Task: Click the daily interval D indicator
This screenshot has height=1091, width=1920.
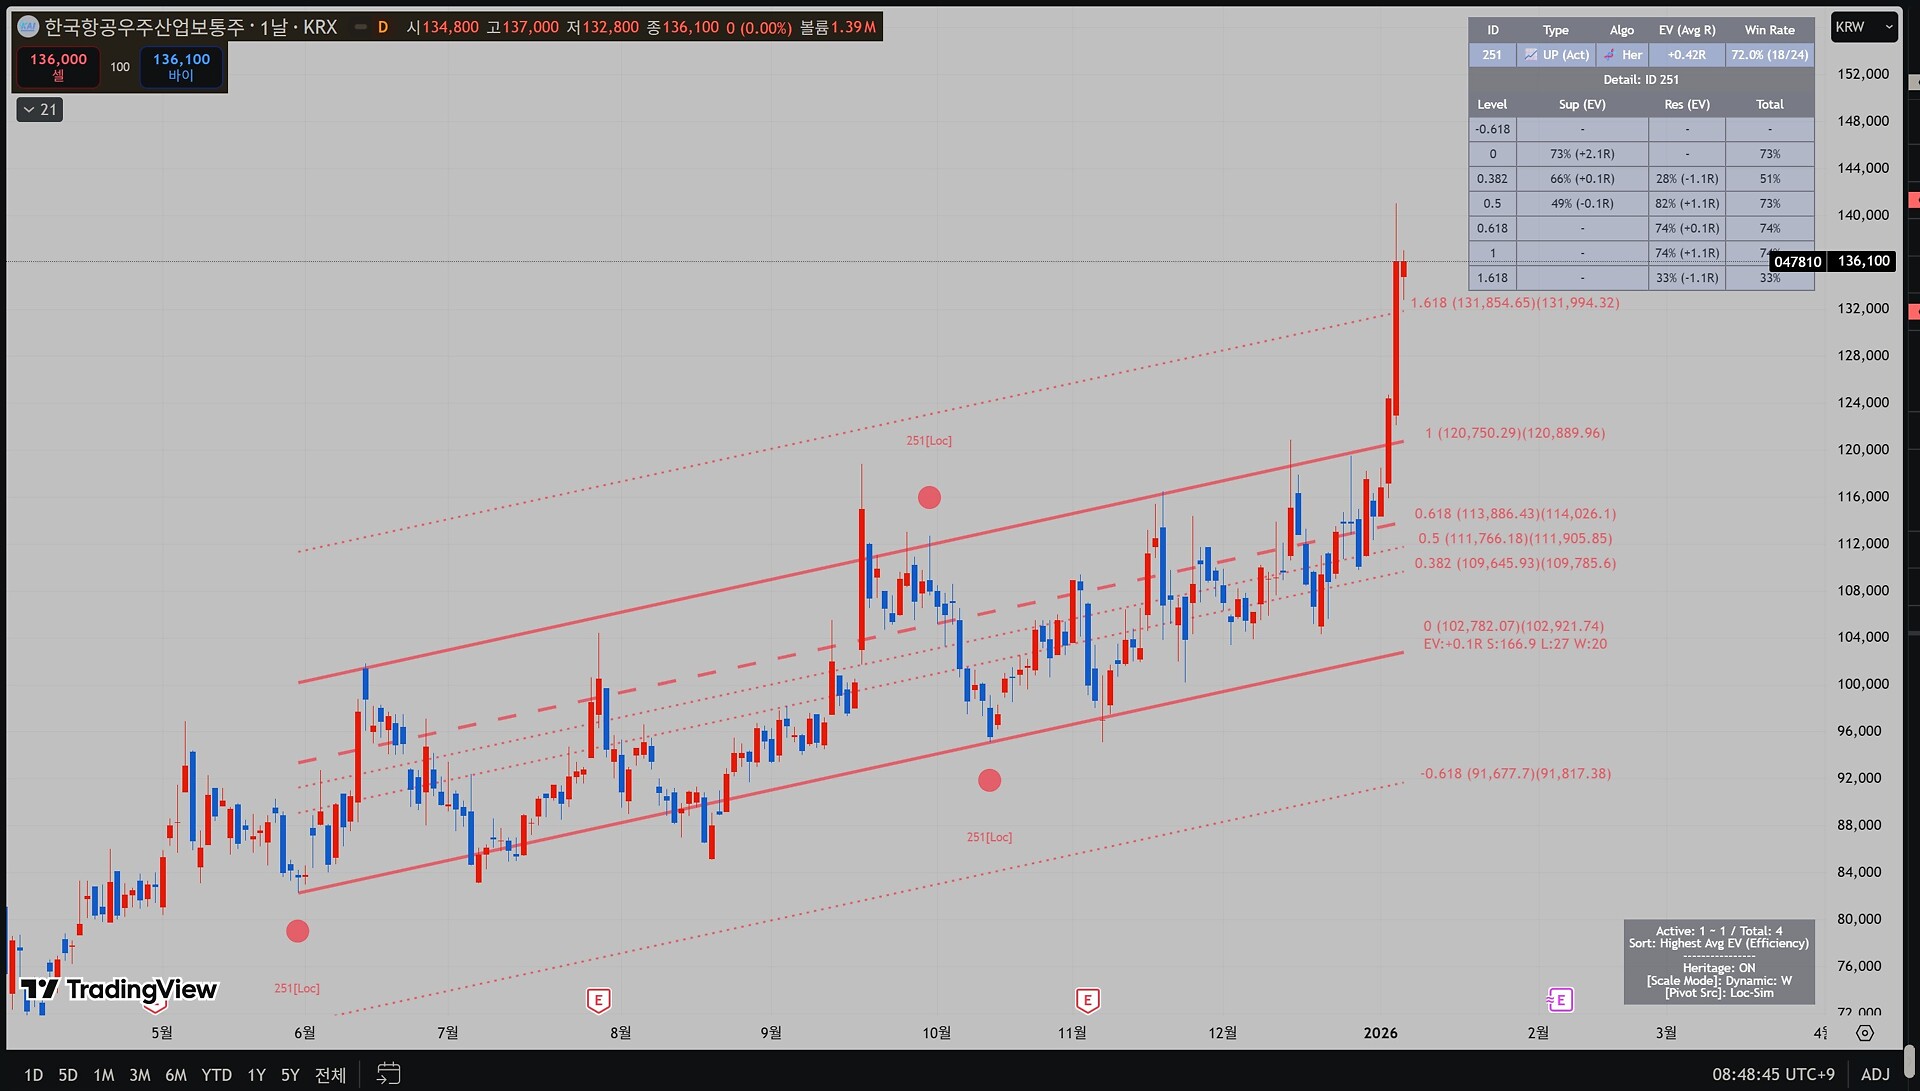Action: 383,27
